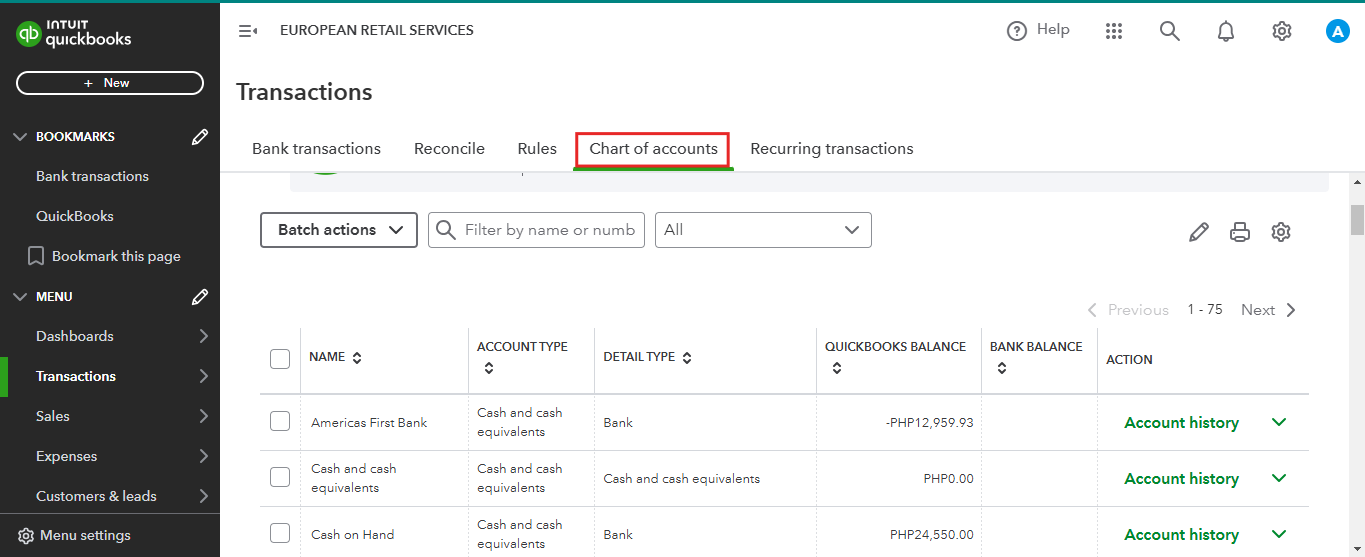
Task: Click the New button
Action: tap(110, 83)
